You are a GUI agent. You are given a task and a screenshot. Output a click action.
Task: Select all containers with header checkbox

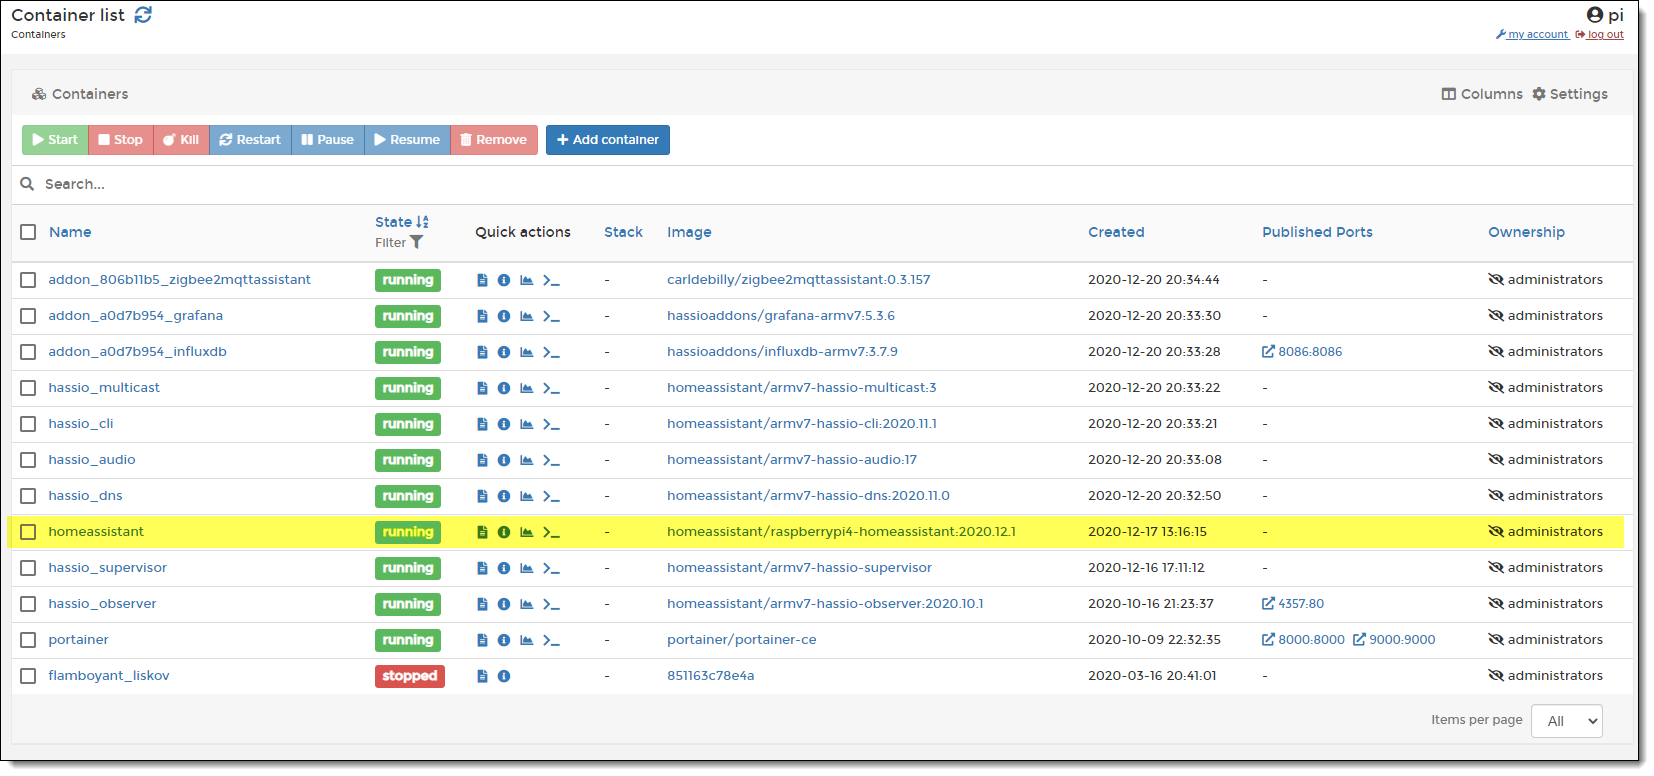pyautogui.click(x=28, y=232)
